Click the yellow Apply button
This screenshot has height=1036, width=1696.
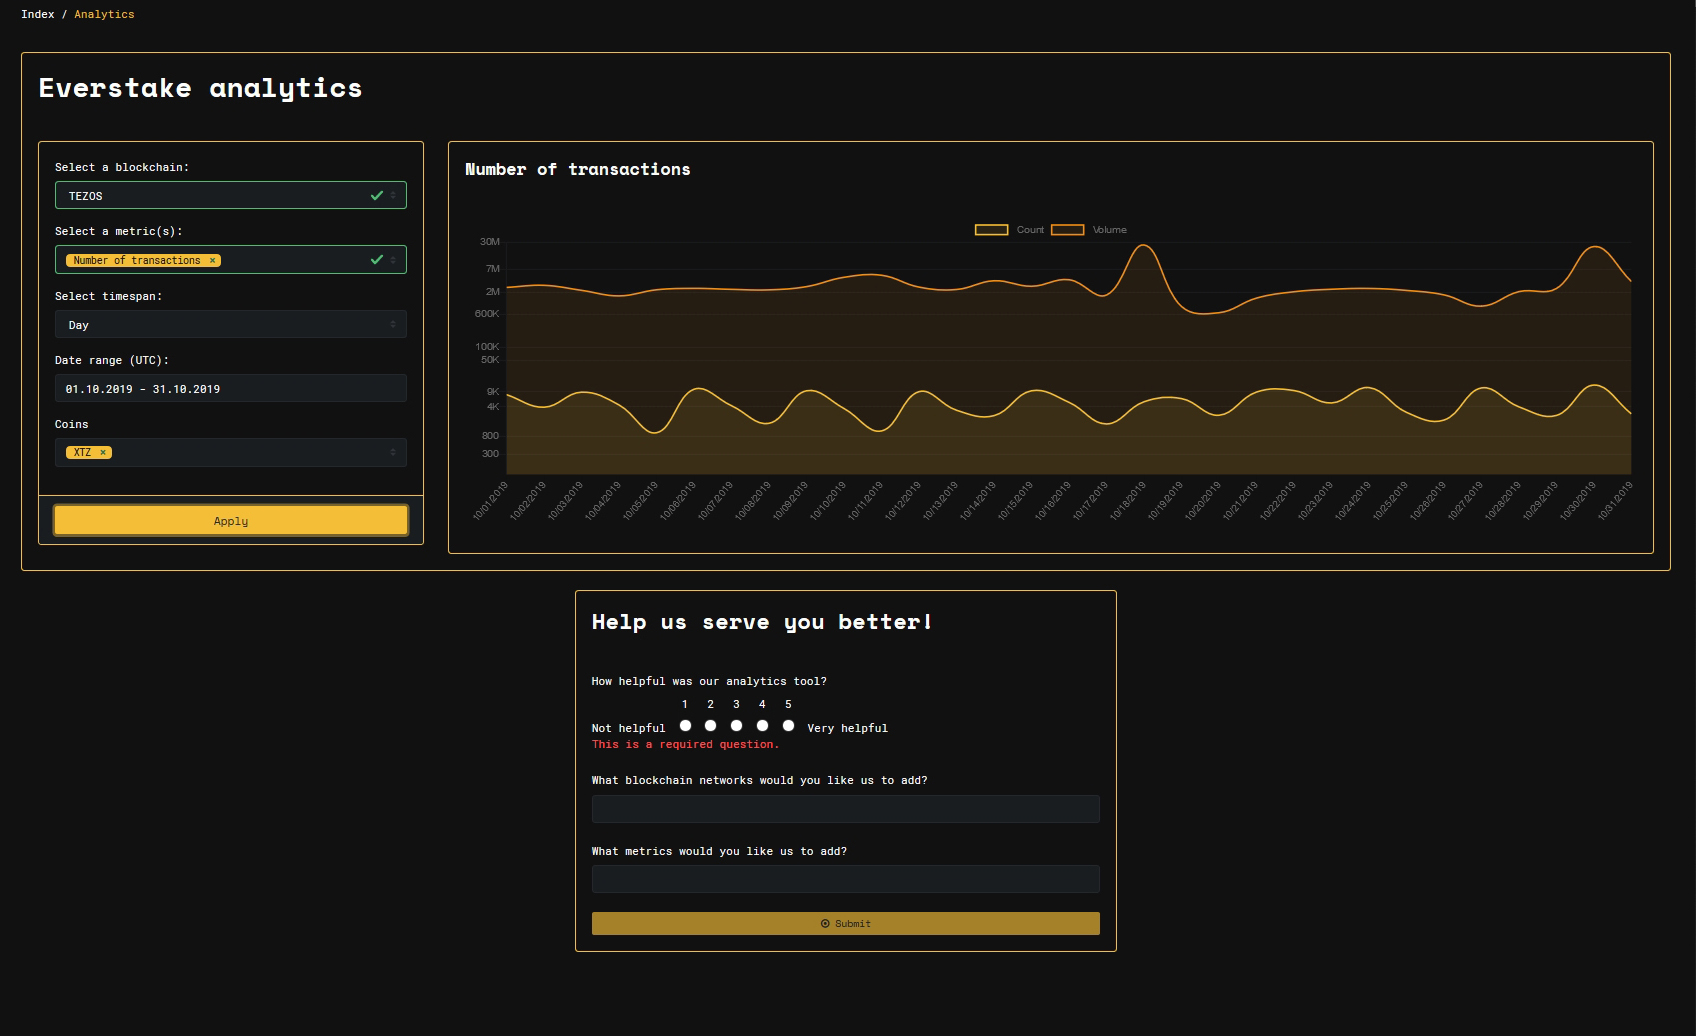[x=230, y=520]
